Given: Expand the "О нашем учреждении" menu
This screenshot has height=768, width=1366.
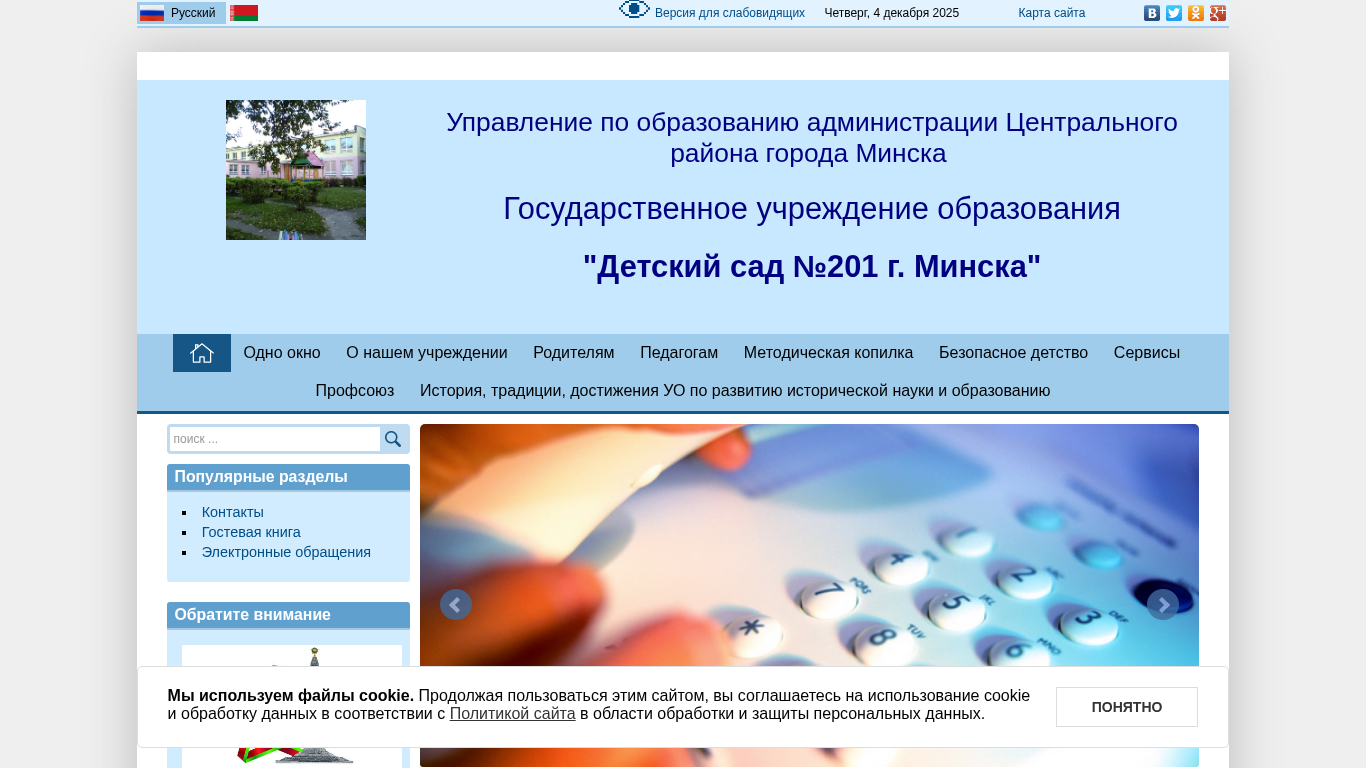Looking at the screenshot, I should (x=427, y=353).
